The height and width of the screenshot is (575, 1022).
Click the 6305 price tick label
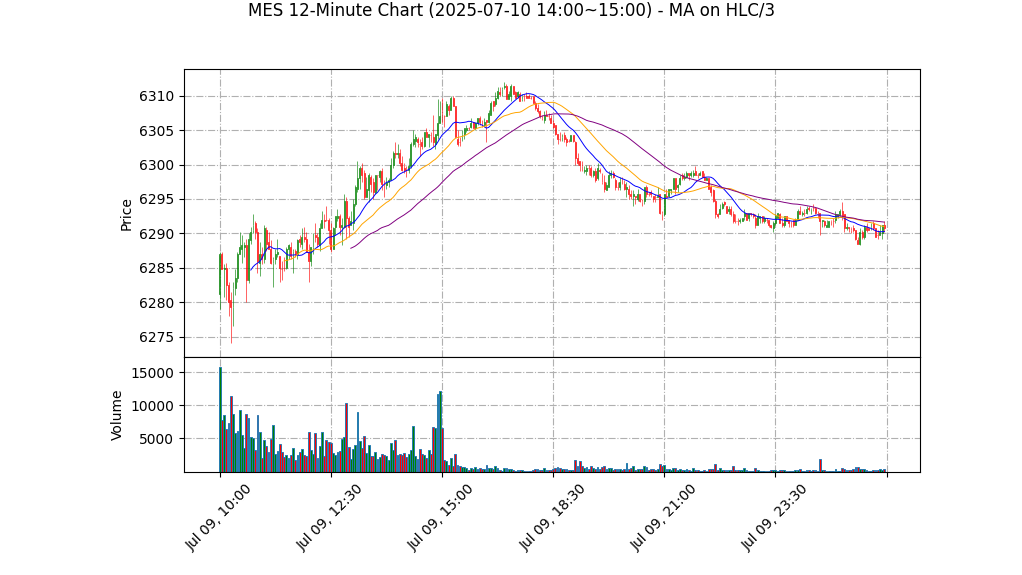[x=156, y=131]
